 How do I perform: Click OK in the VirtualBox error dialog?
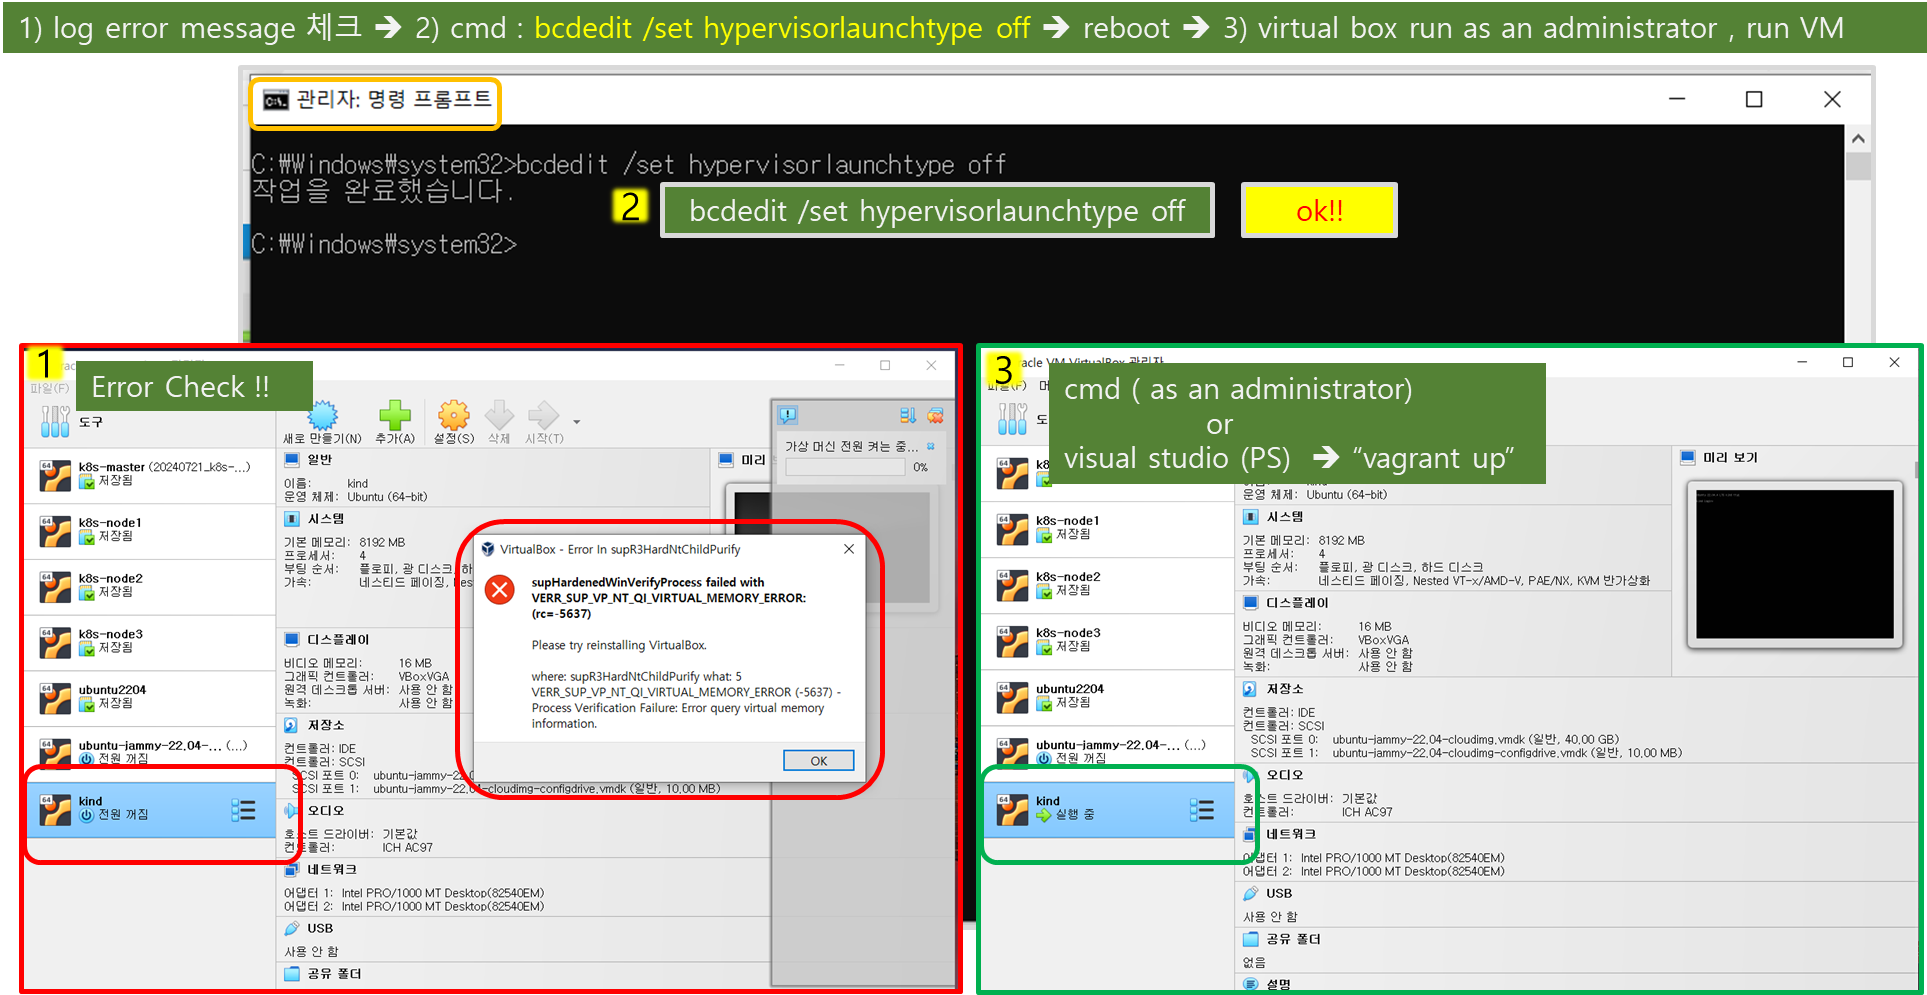click(818, 761)
